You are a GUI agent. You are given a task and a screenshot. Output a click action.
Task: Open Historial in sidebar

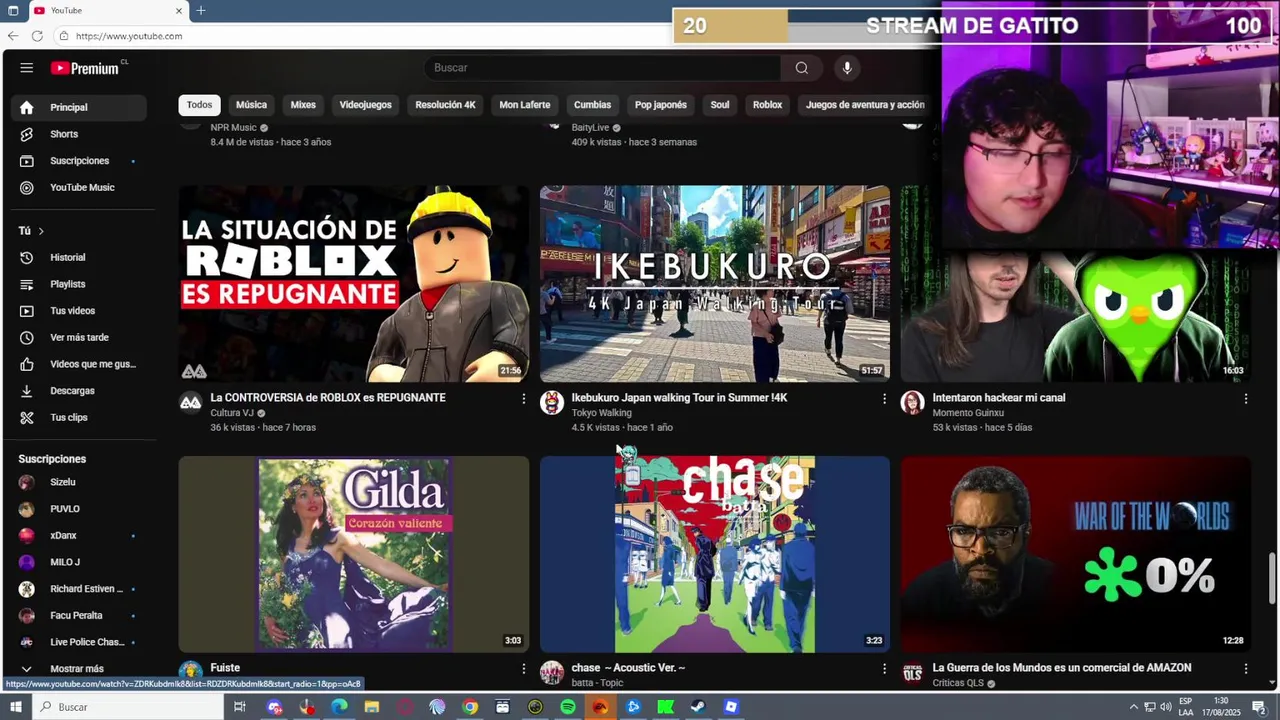pos(80,257)
